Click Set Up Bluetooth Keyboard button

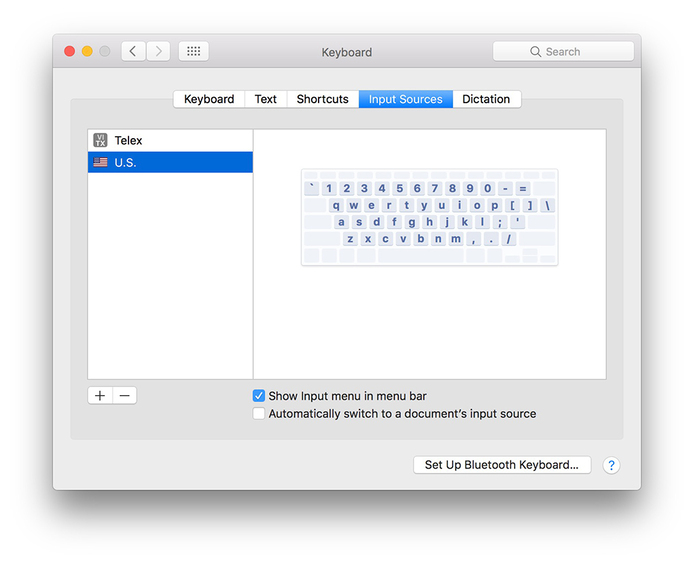[502, 465]
